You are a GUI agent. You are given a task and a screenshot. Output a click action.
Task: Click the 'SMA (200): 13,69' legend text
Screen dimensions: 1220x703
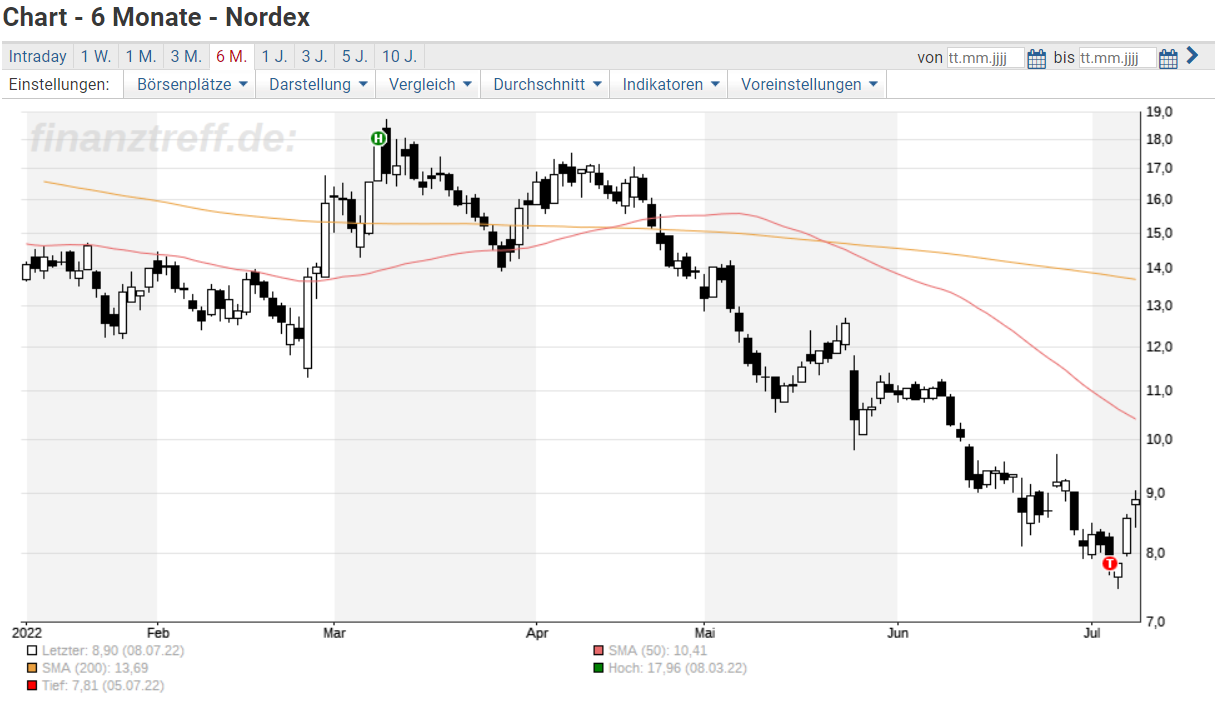tap(95, 668)
